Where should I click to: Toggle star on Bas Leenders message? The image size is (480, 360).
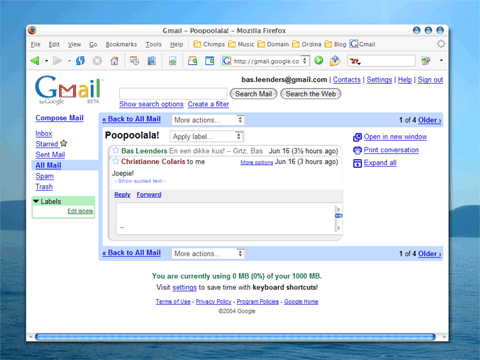pyautogui.click(x=116, y=150)
